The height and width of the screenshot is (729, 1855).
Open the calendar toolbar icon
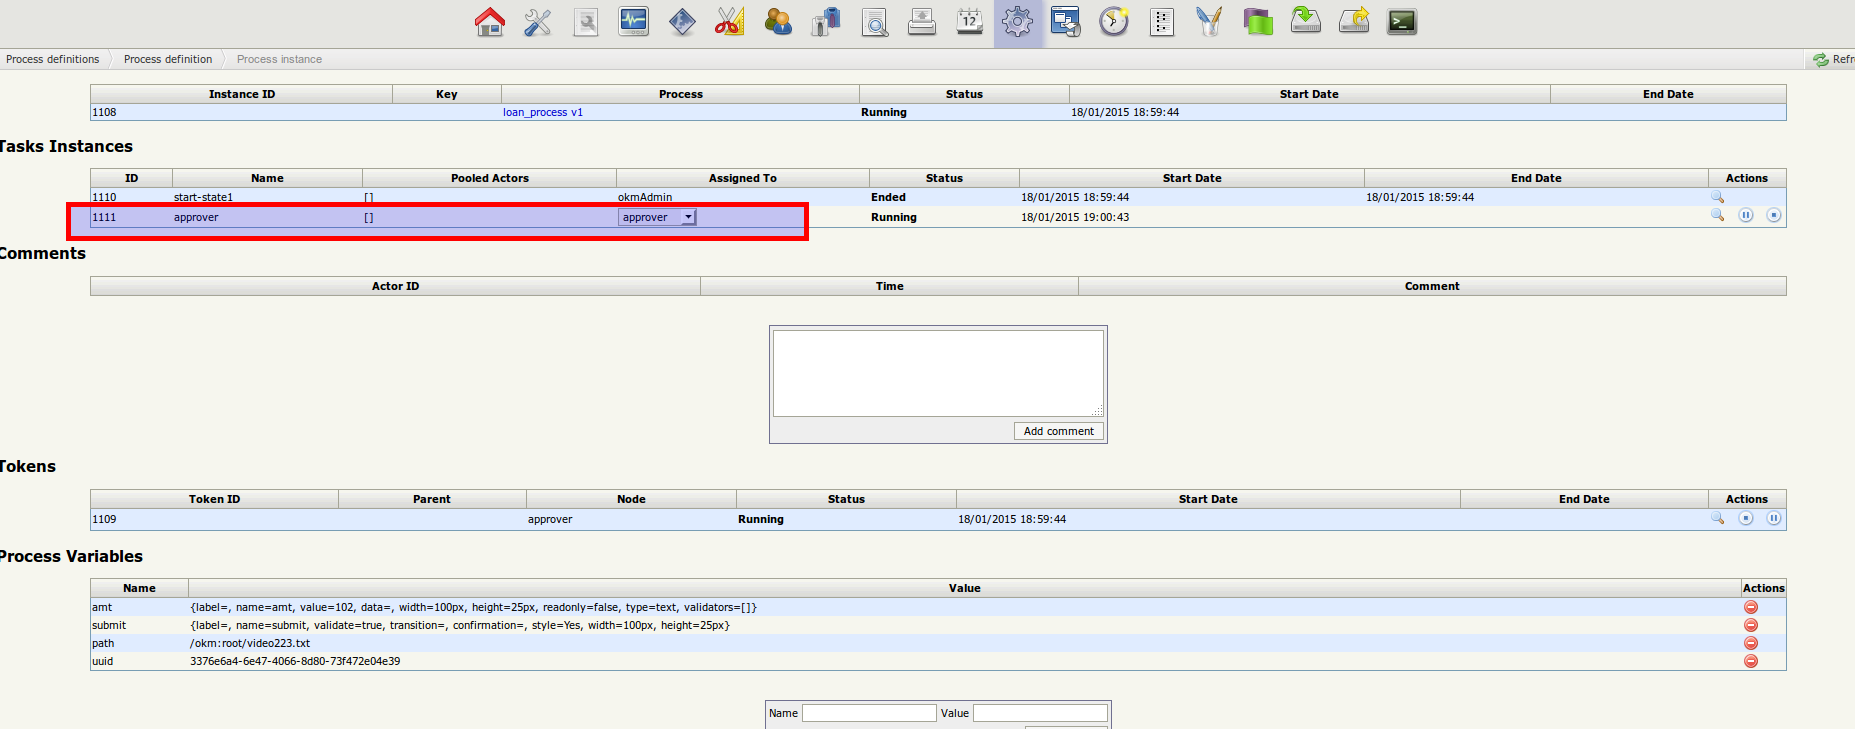[969, 22]
